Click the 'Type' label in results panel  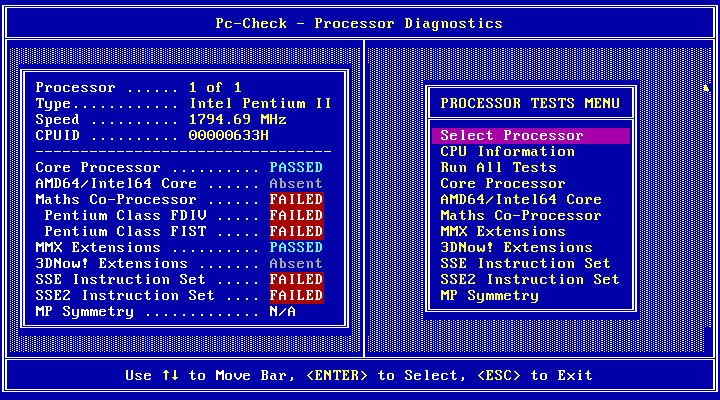pyautogui.click(x=53, y=104)
